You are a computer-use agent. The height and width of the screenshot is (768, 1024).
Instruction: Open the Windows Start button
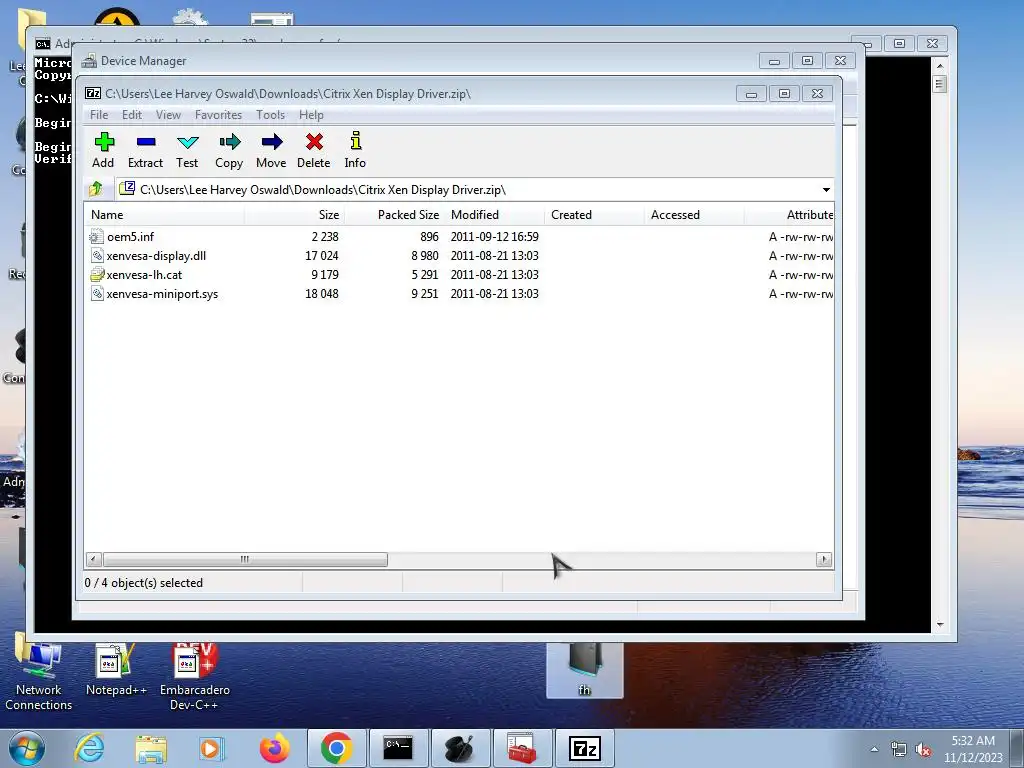coord(27,748)
